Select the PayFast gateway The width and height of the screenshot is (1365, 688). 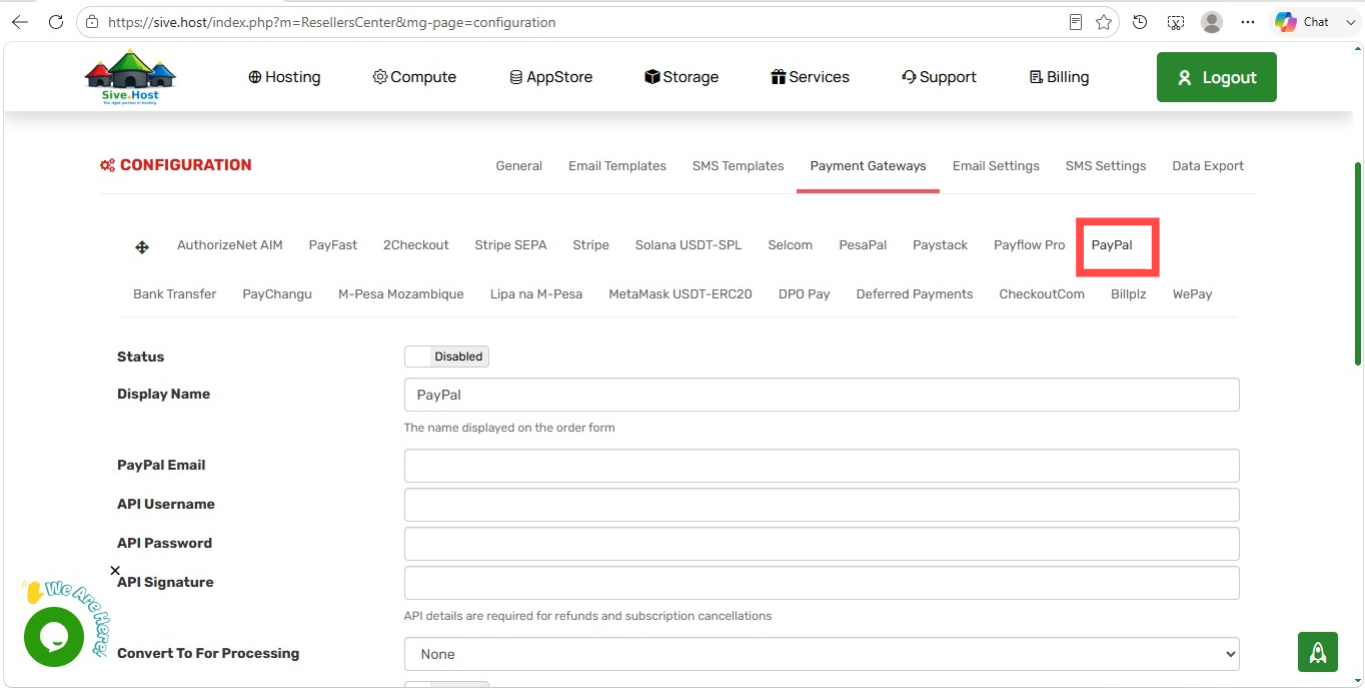[333, 245]
